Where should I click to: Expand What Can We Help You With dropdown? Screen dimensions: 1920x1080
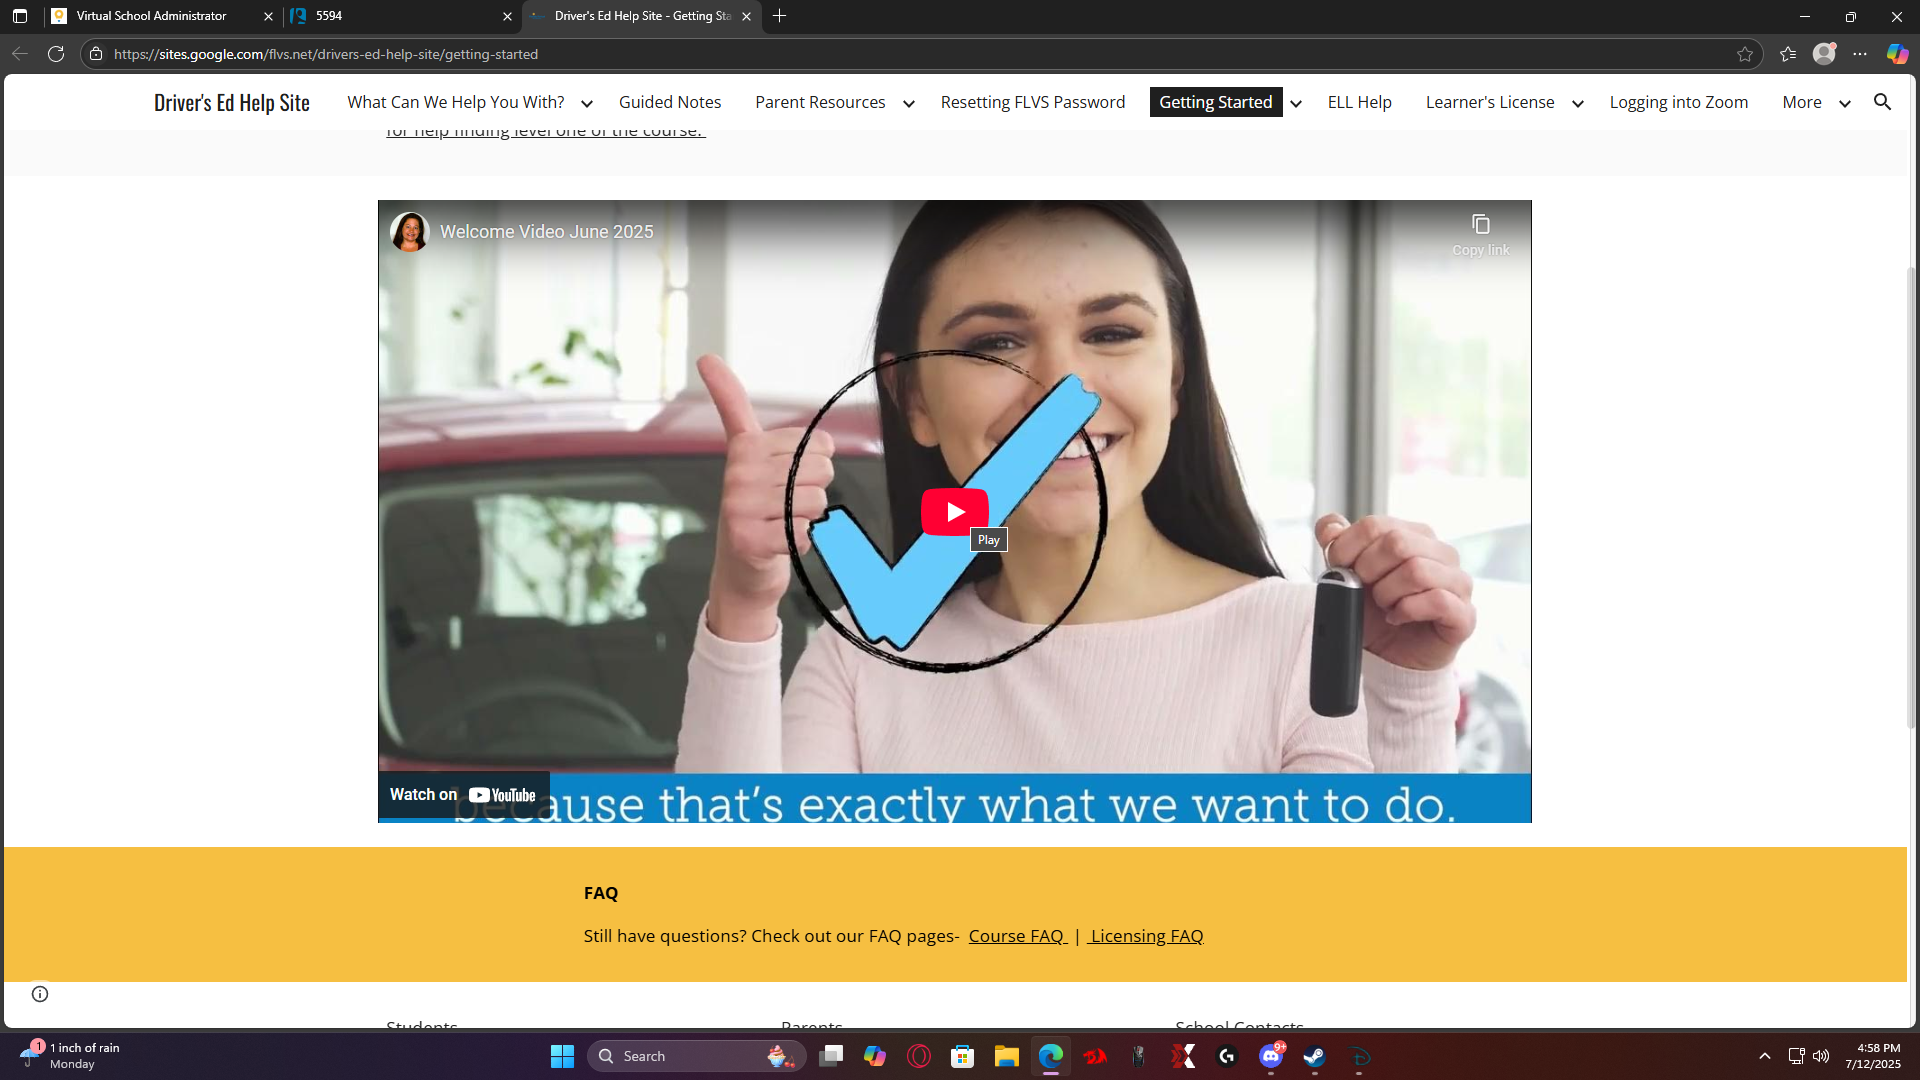click(x=587, y=103)
